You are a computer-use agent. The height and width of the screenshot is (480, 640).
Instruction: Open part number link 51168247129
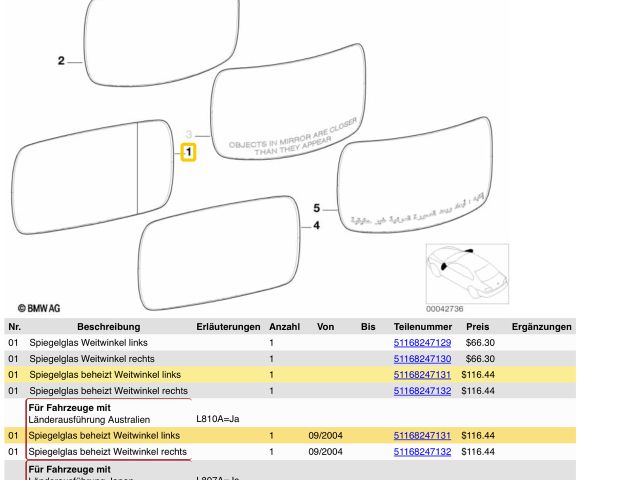pyautogui.click(x=422, y=343)
